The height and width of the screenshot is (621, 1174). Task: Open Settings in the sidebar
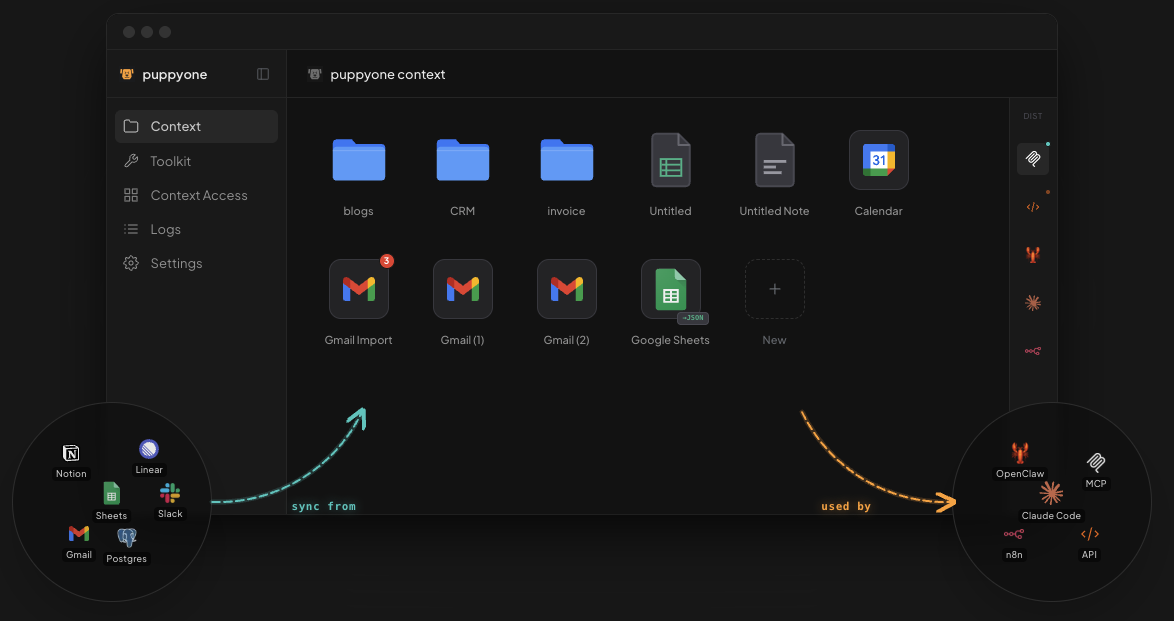tap(196, 264)
